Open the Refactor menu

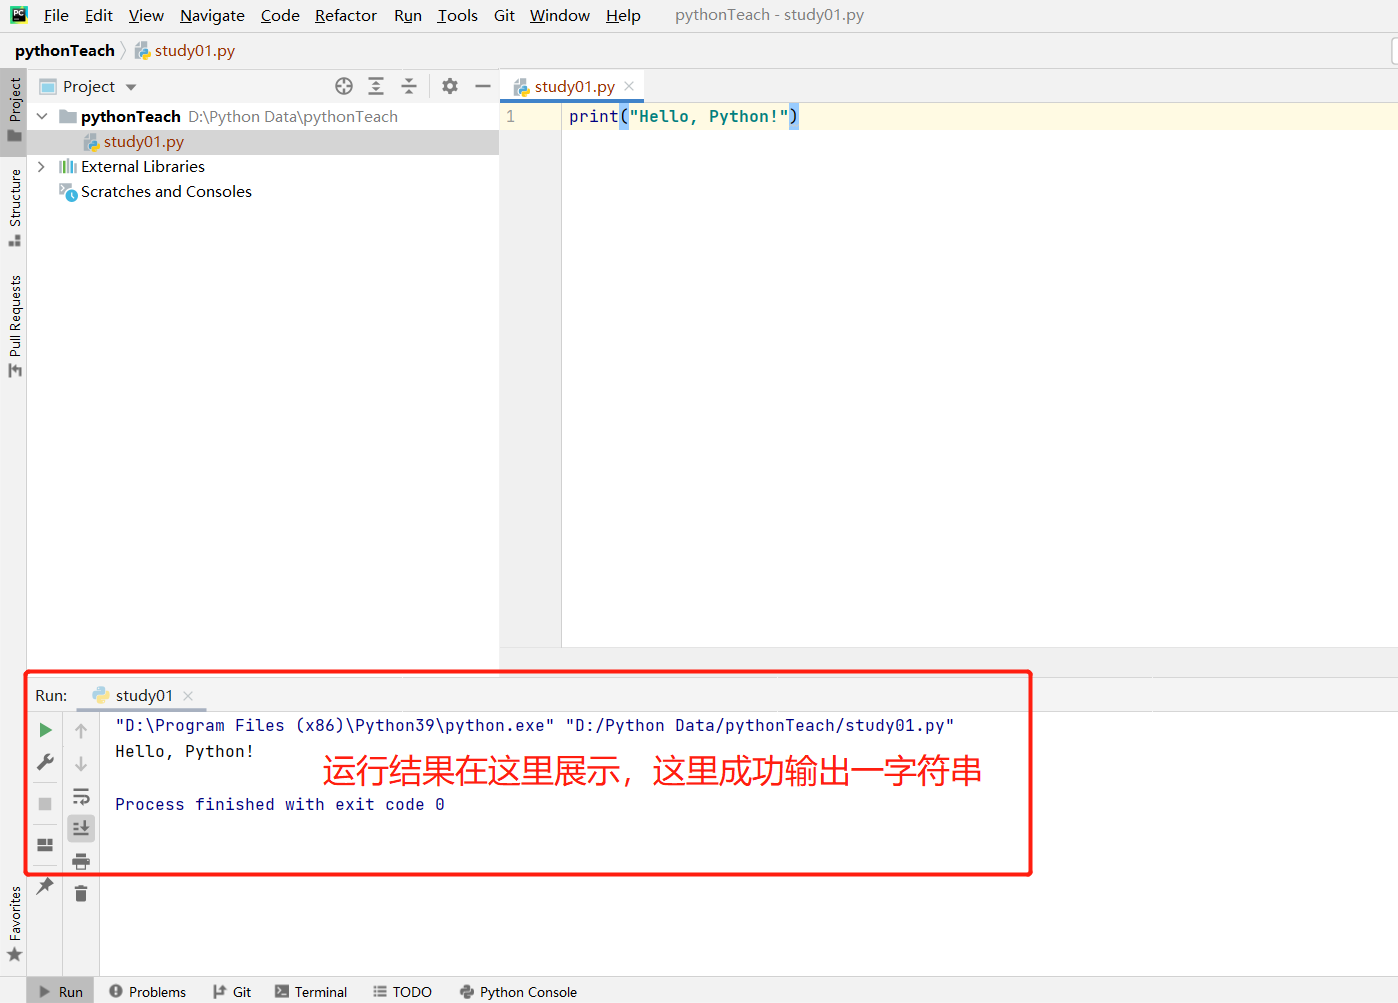pyautogui.click(x=346, y=15)
